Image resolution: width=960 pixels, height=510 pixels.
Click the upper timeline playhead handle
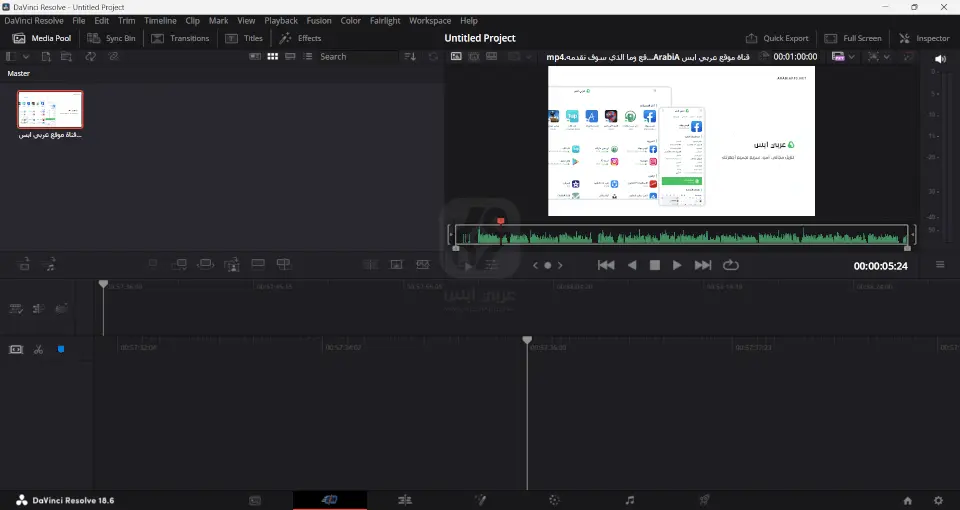tap(103, 284)
